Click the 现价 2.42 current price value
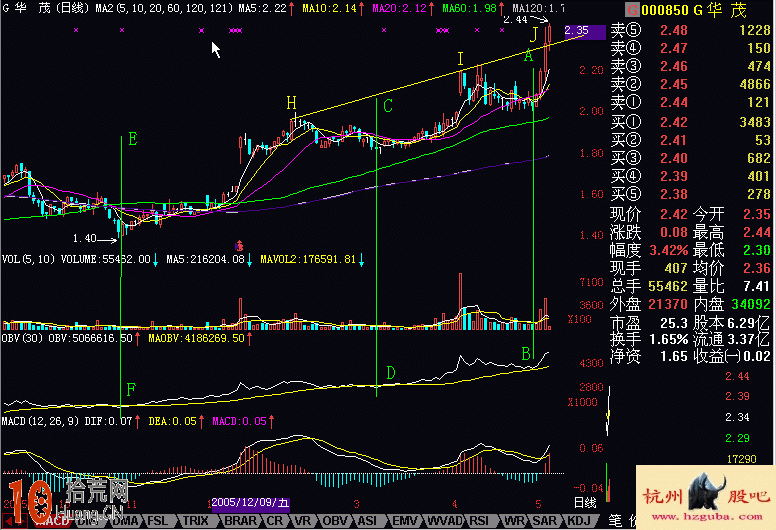This screenshot has height=530, width=776. point(674,214)
